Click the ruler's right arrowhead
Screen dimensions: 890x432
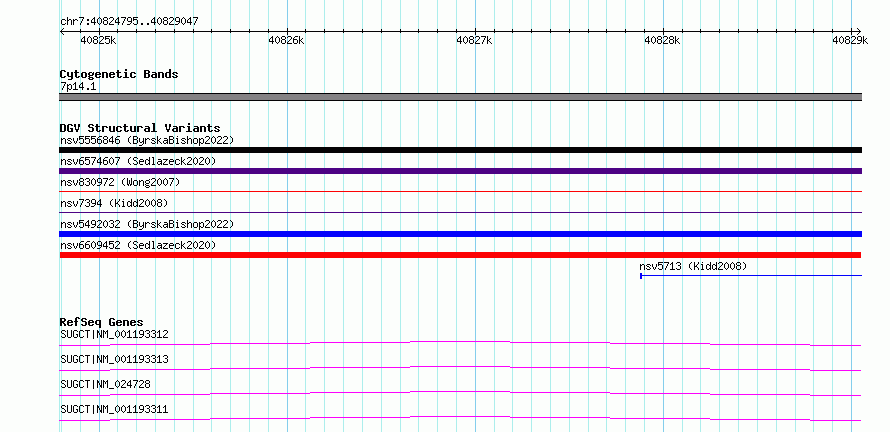(859, 31)
